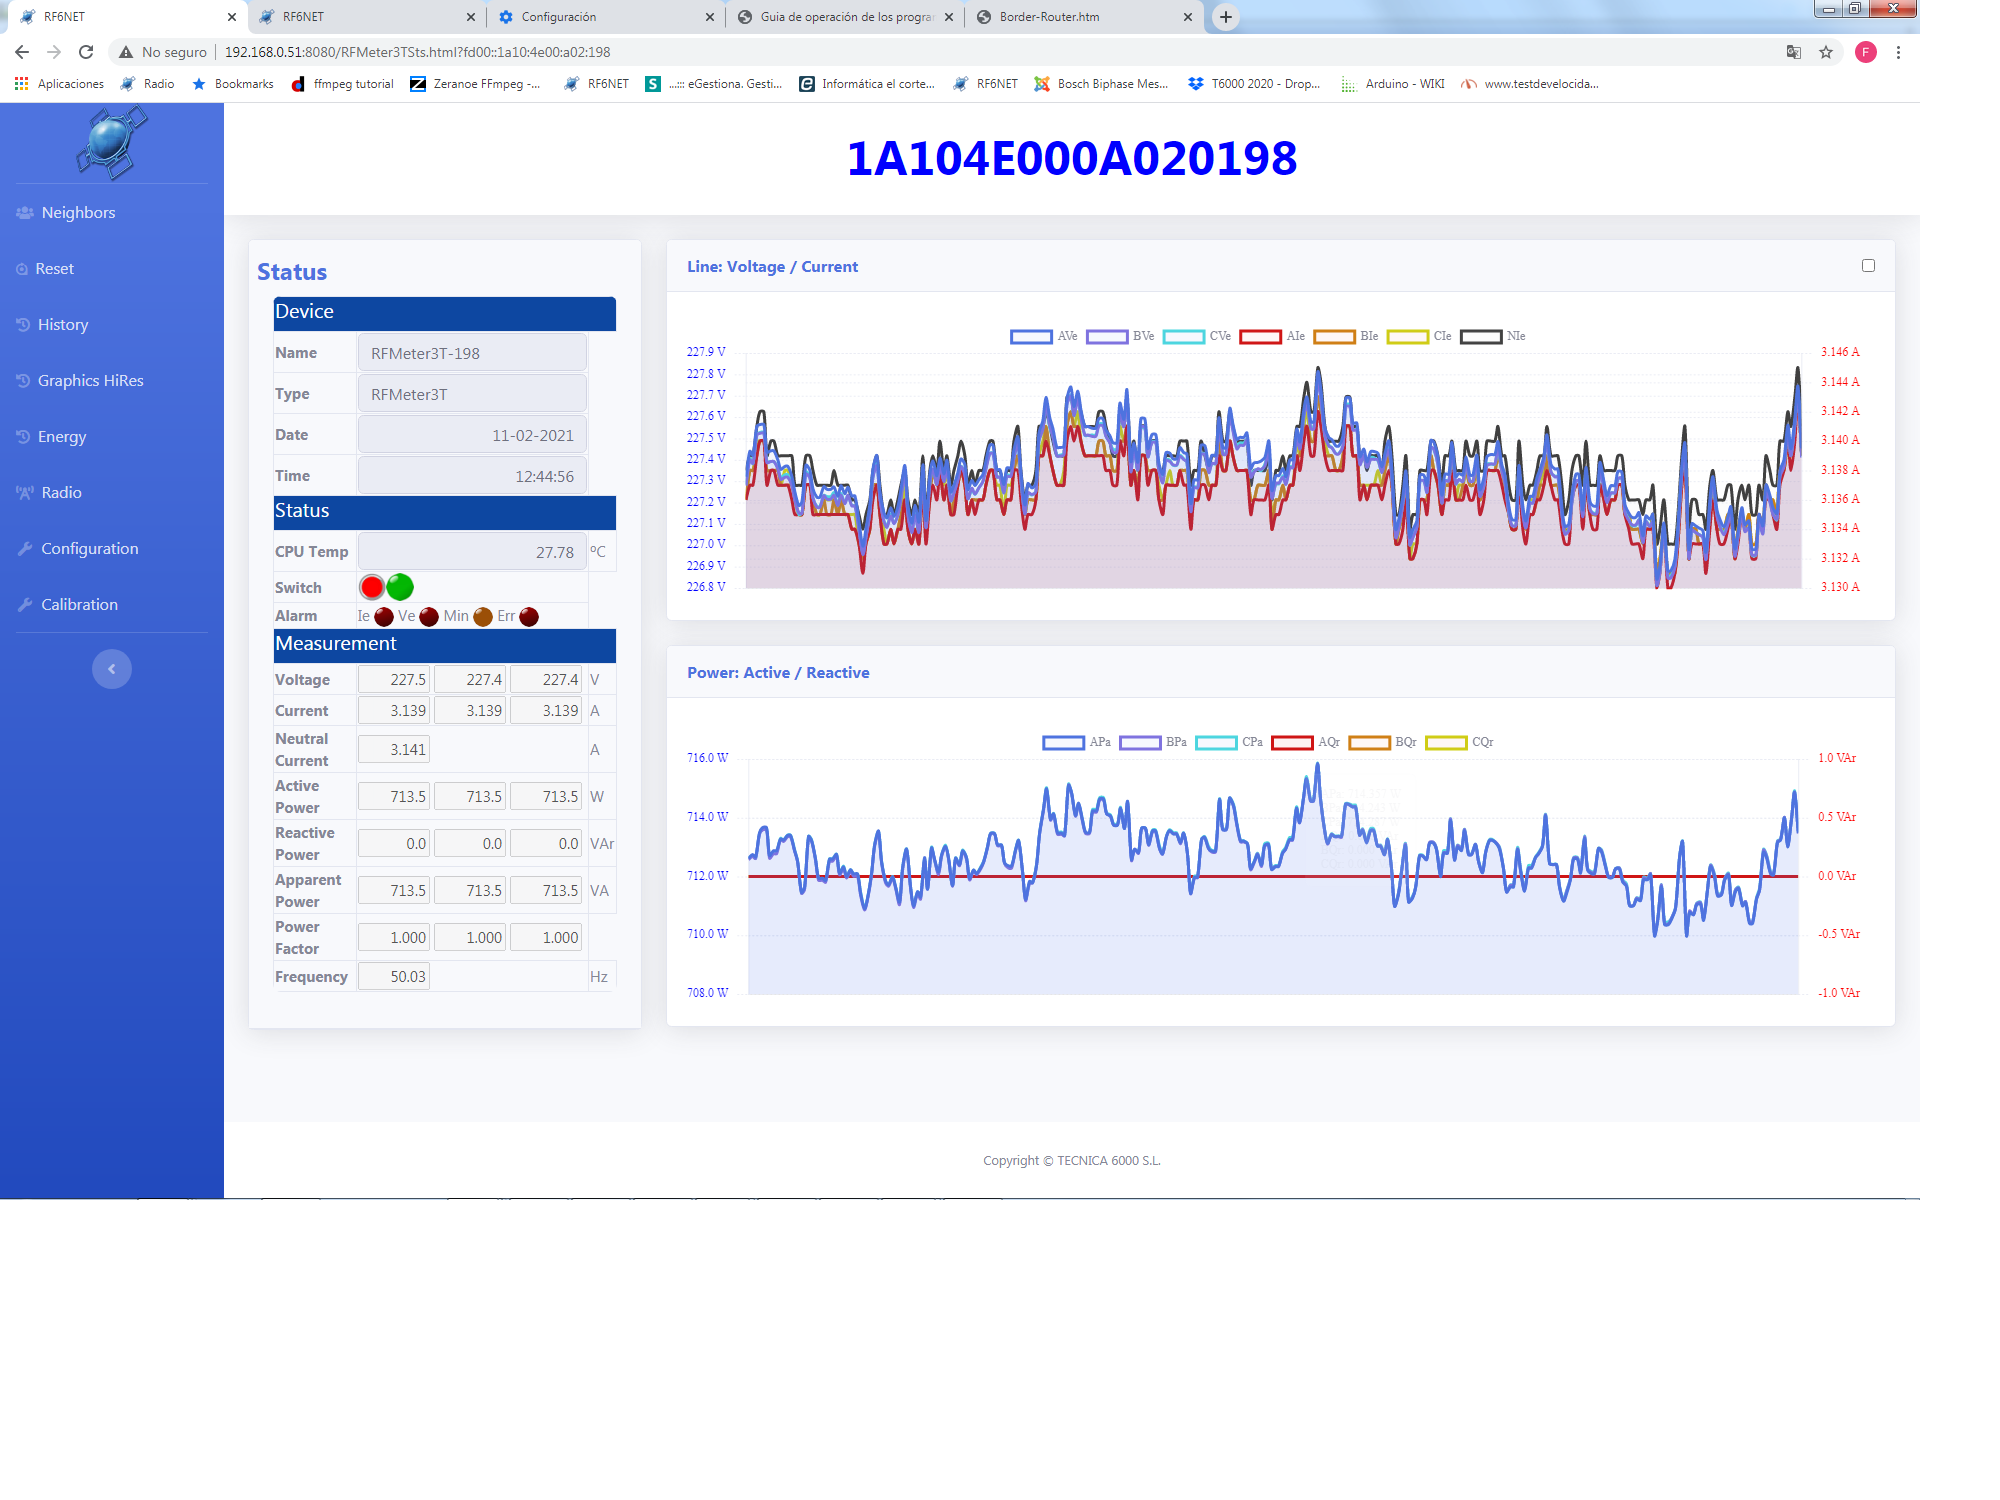Toggle the AQr legend item in the power chart
The image size is (2000, 1500).
(x=1291, y=743)
